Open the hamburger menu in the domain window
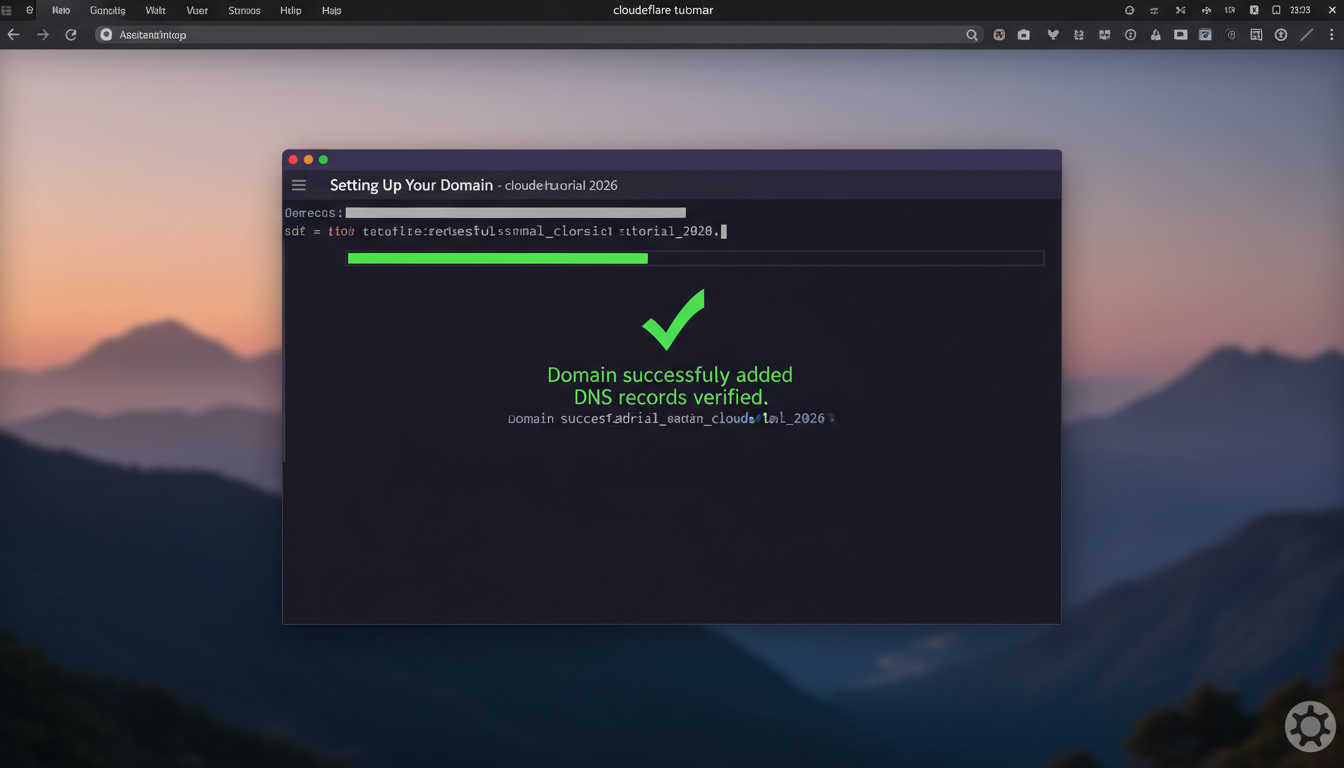1344x768 pixels. (x=298, y=185)
